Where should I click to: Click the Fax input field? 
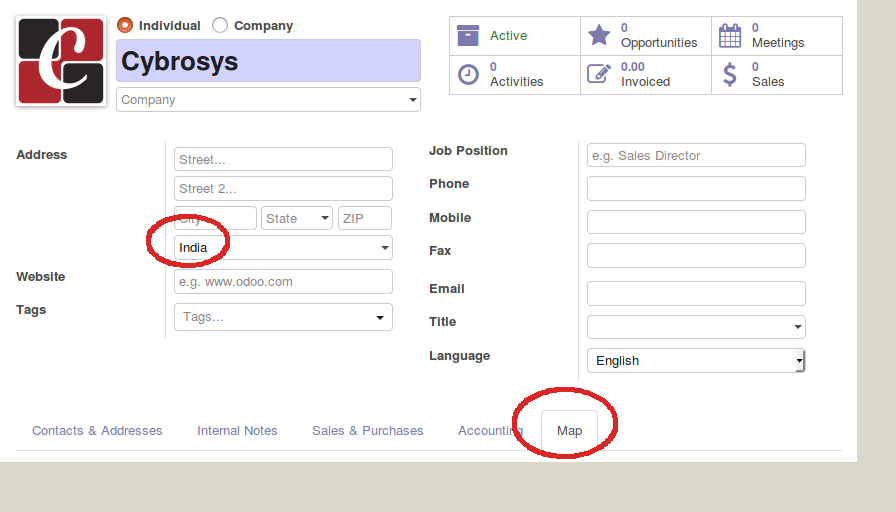tap(696, 255)
